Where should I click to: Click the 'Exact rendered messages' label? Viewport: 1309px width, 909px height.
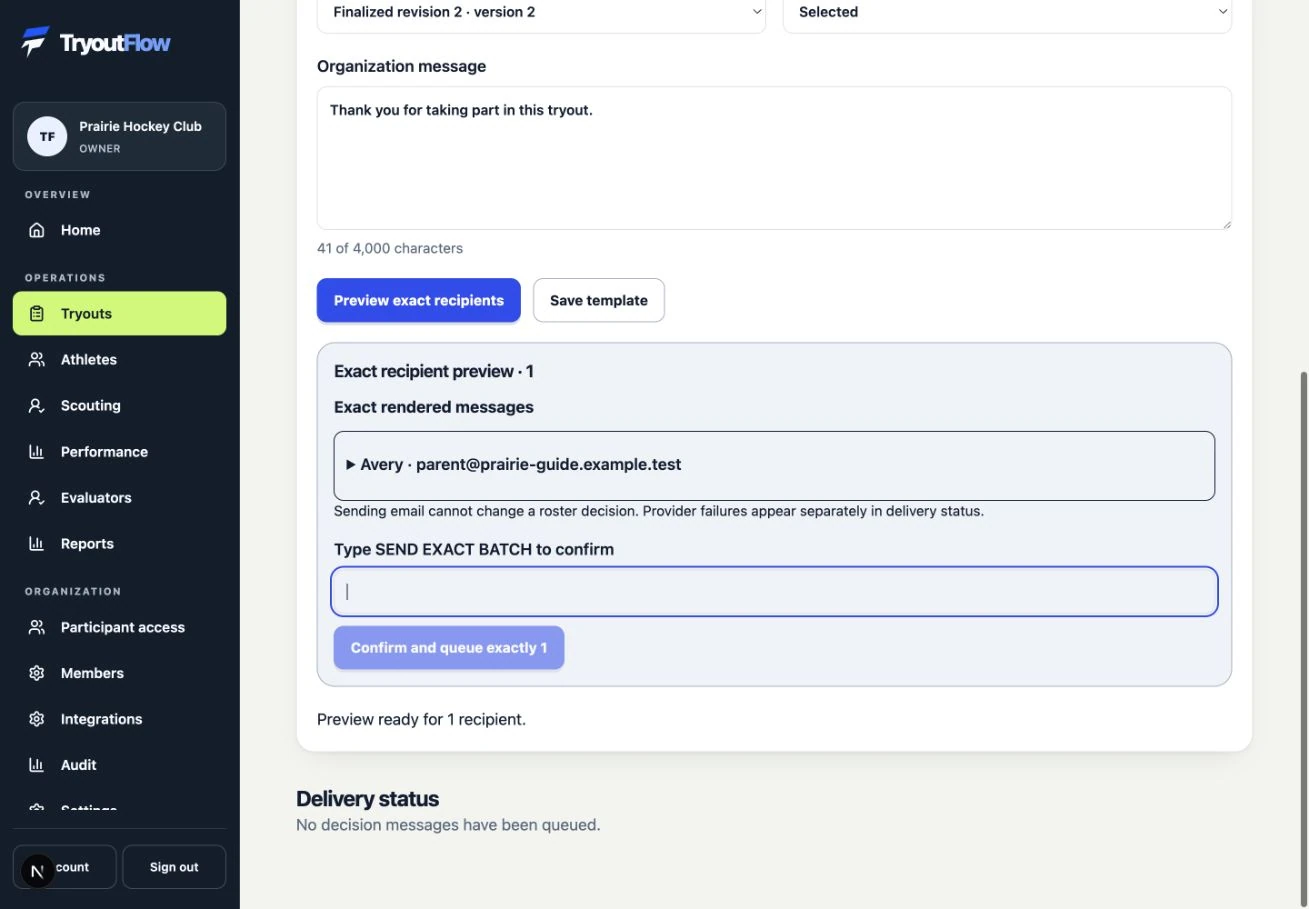point(434,407)
